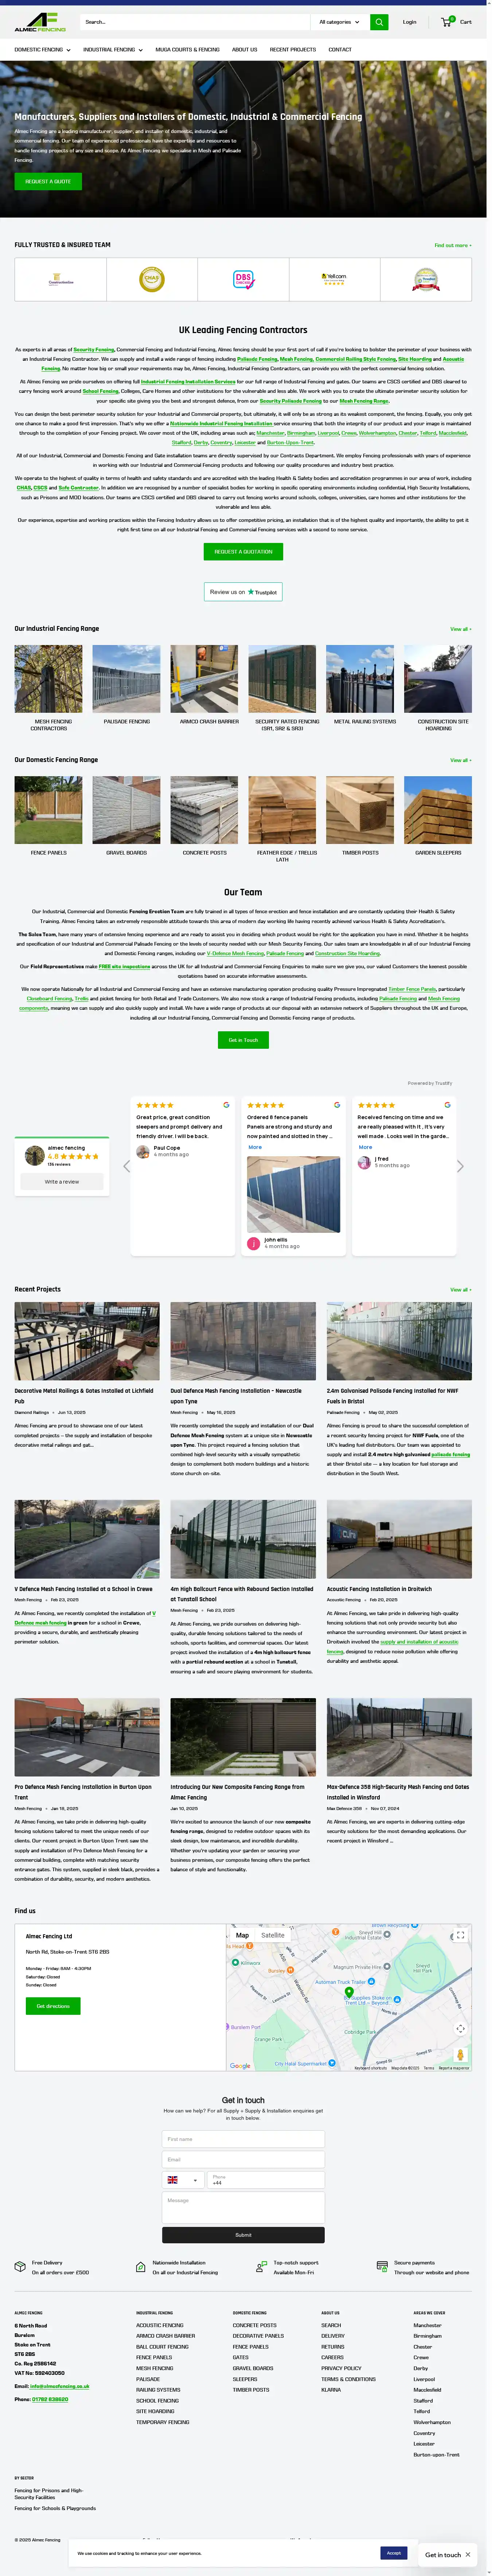The image size is (492, 2576).
Task: Go to the About Us page
Action: pyautogui.click(x=245, y=49)
